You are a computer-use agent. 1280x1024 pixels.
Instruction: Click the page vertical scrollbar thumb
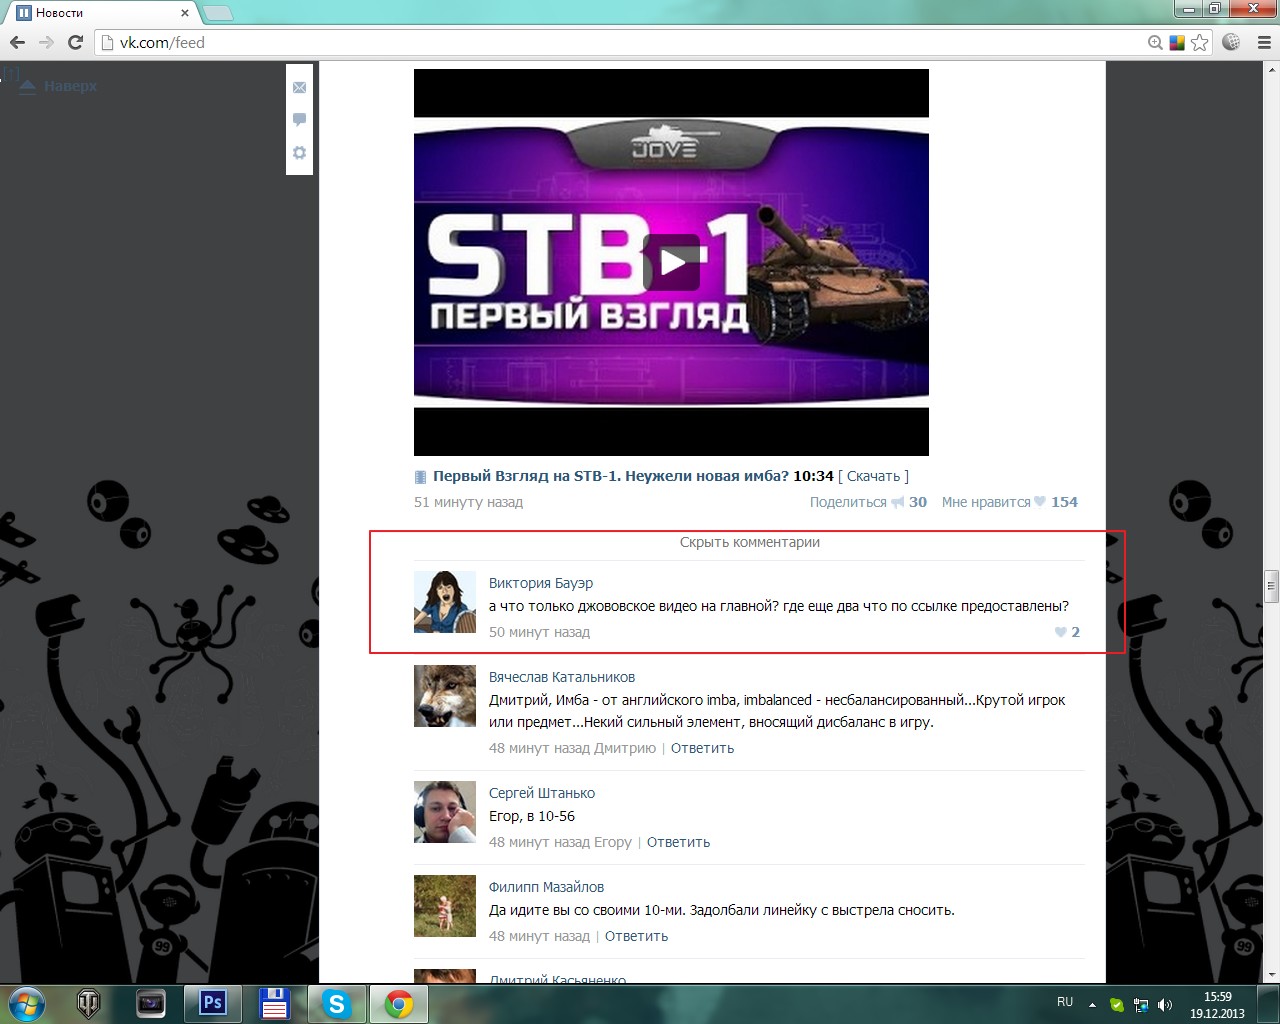tap(1272, 586)
